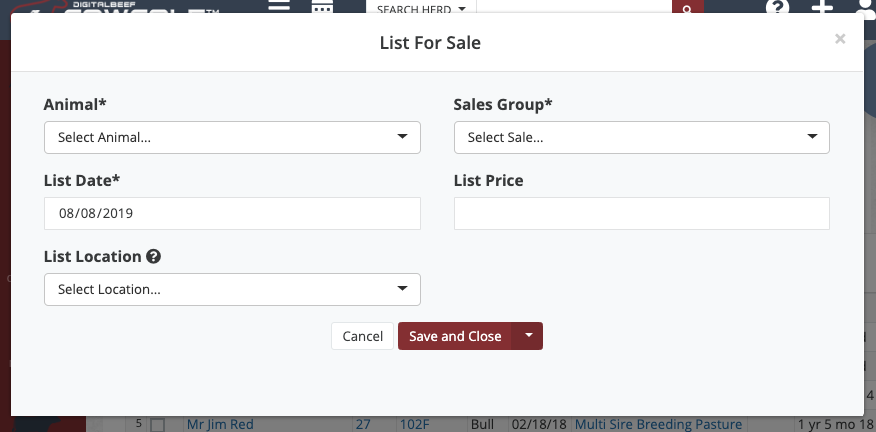
Task: Tick the checkbox for row 5
Action: pyautogui.click(x=157, y=425)
